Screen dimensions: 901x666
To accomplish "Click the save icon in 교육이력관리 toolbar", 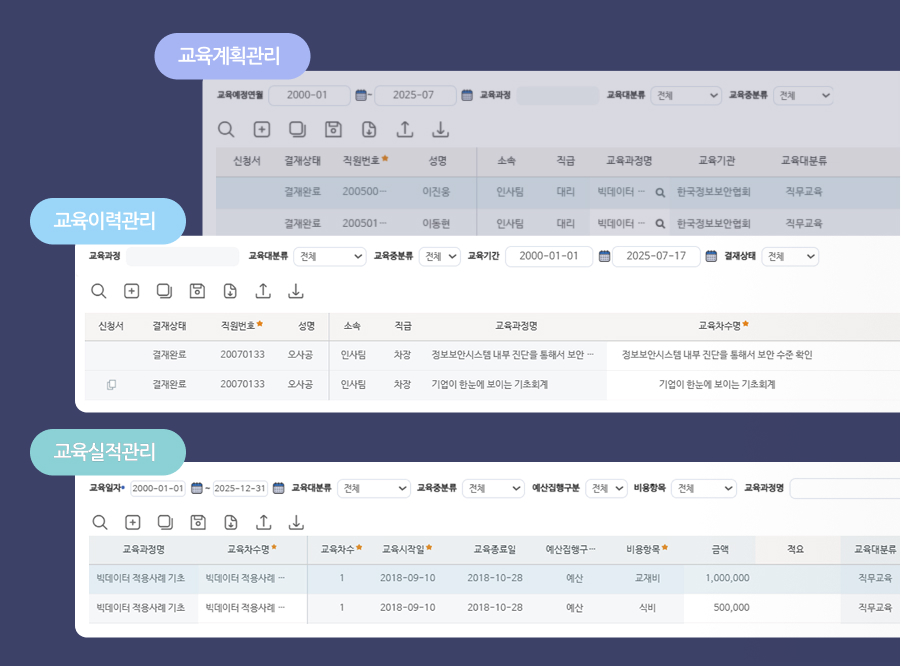I will pos(197,291).
